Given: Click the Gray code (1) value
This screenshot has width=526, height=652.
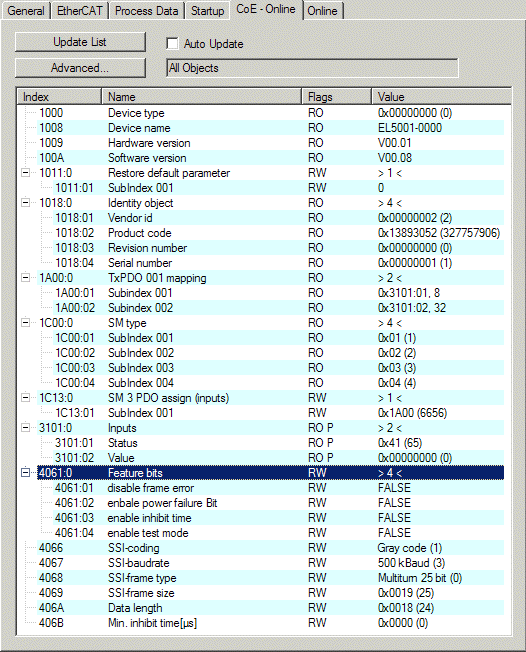Looking at the screenshot, I should [410, 548].
